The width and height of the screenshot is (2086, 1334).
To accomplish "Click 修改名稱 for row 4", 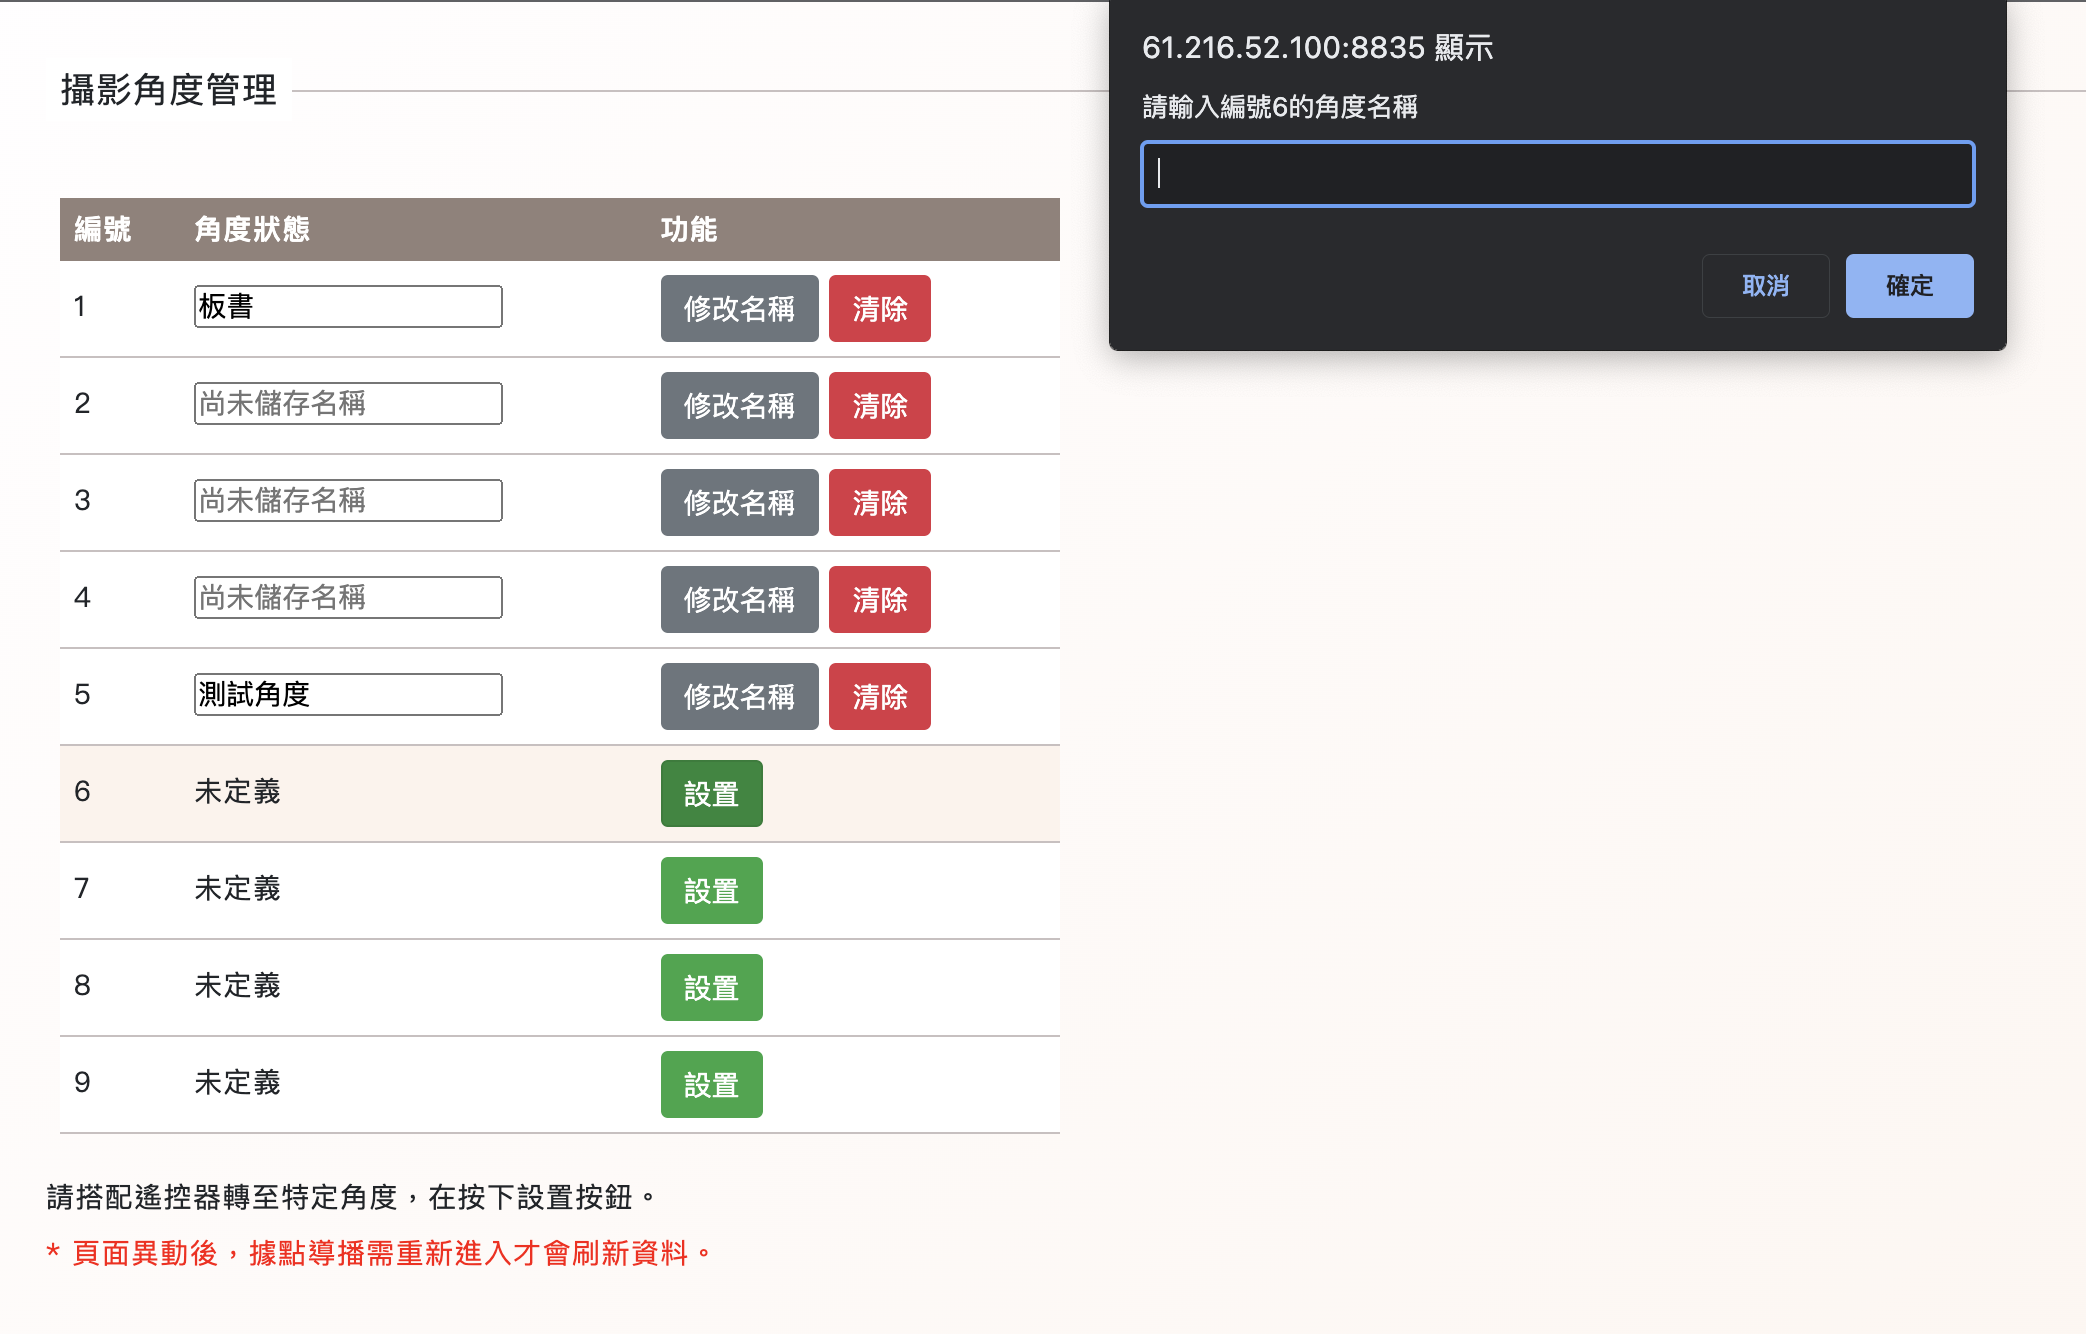I will point(739,599).
